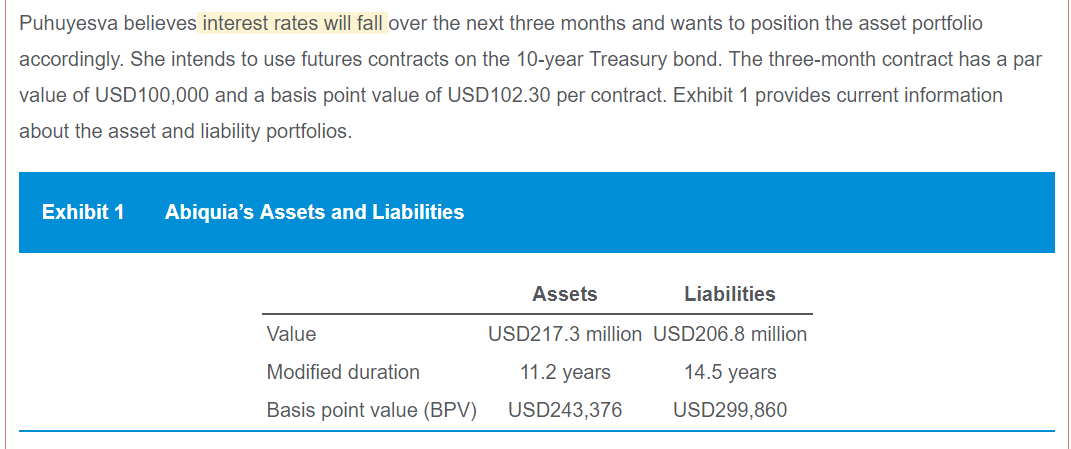Select the "USD206.8 million" liabilities value cell
The width and height of the screenshot is (1071, 449).
pos(730,334)
